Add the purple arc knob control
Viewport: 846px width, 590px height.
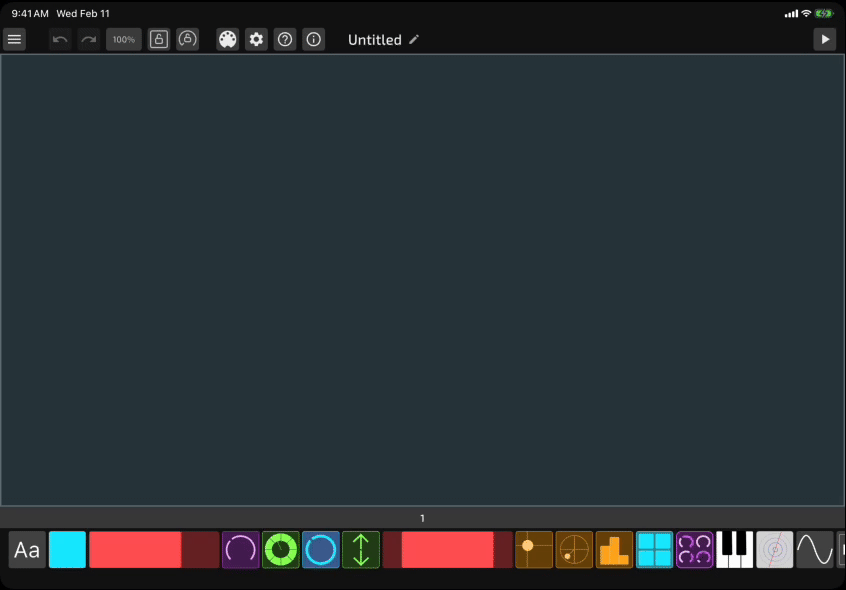[241, 550]
